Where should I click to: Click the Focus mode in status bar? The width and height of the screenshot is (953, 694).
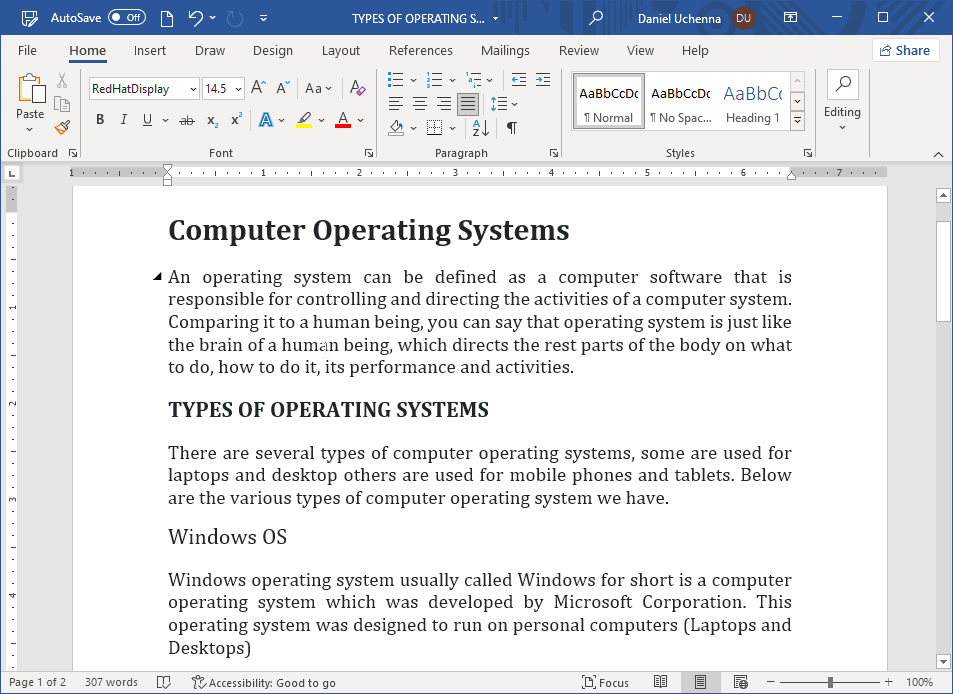click(x=605, y=683)
